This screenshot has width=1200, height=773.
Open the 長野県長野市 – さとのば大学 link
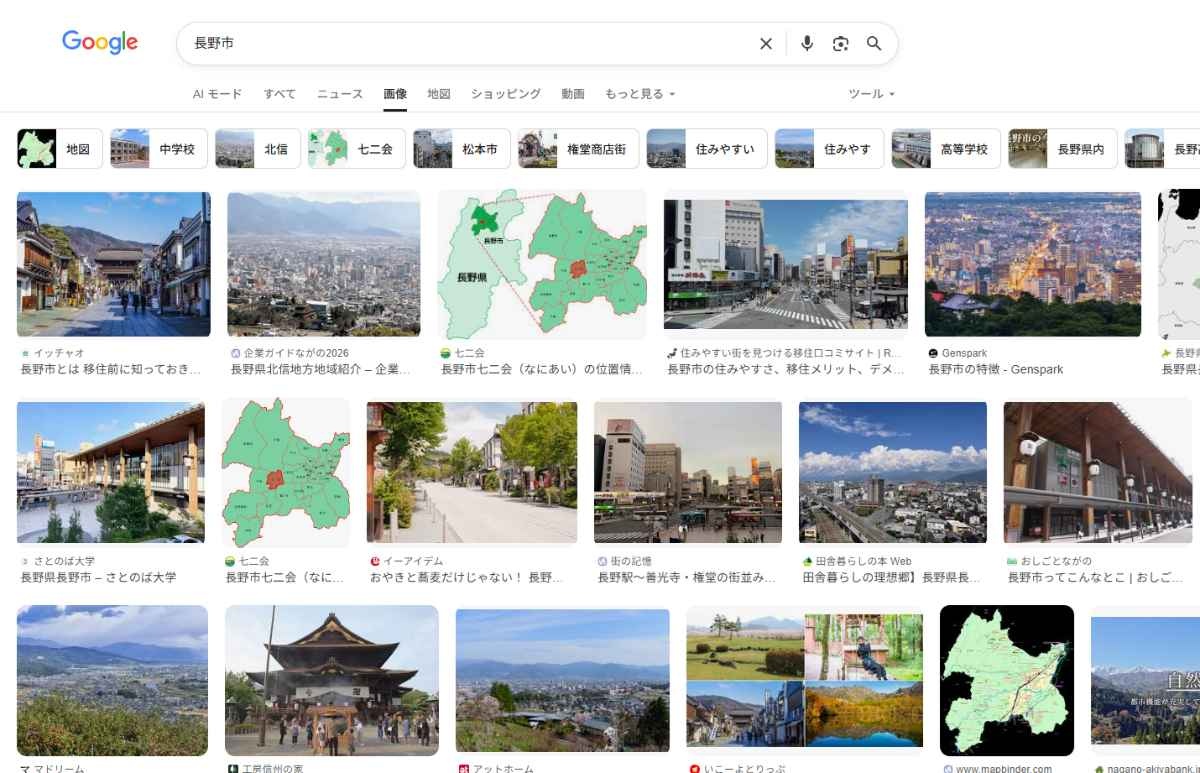(x=98, y=578)
